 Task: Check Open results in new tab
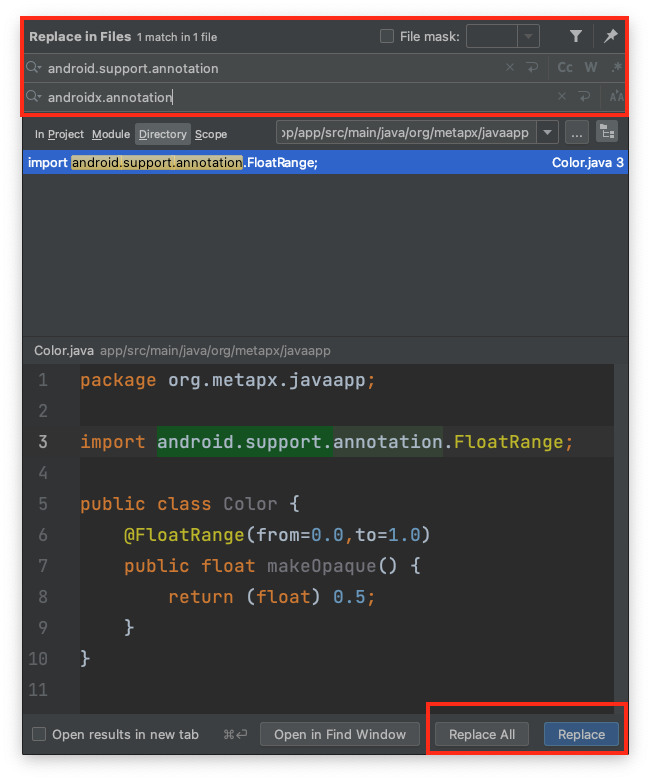pos(39,734)
